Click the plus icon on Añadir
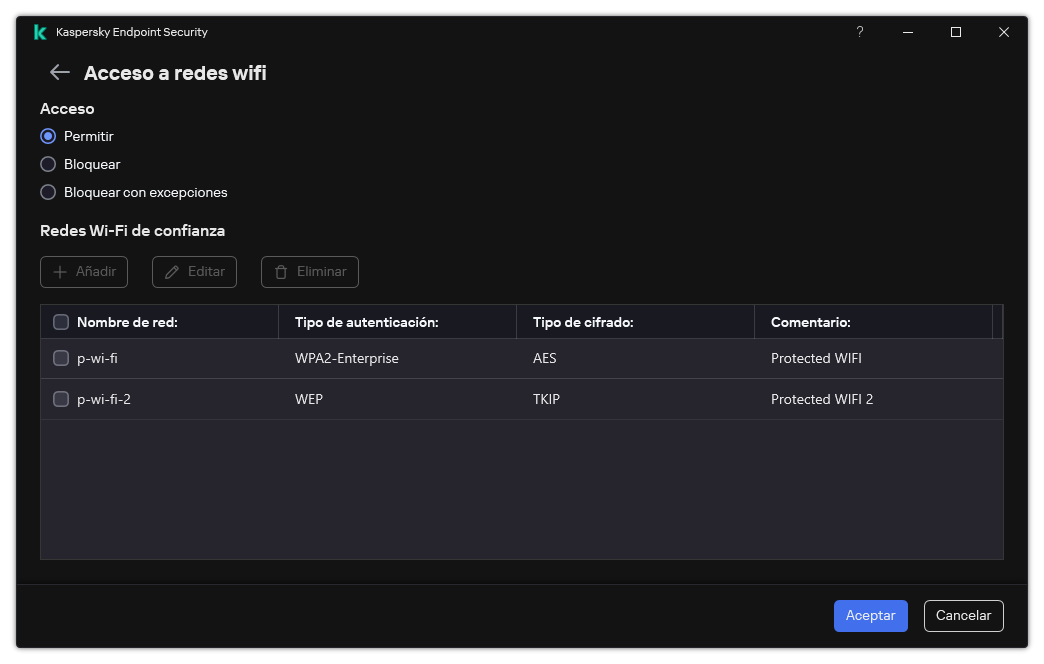The height and width of the screenshot is (664, 1044). (x=61, y=271)
